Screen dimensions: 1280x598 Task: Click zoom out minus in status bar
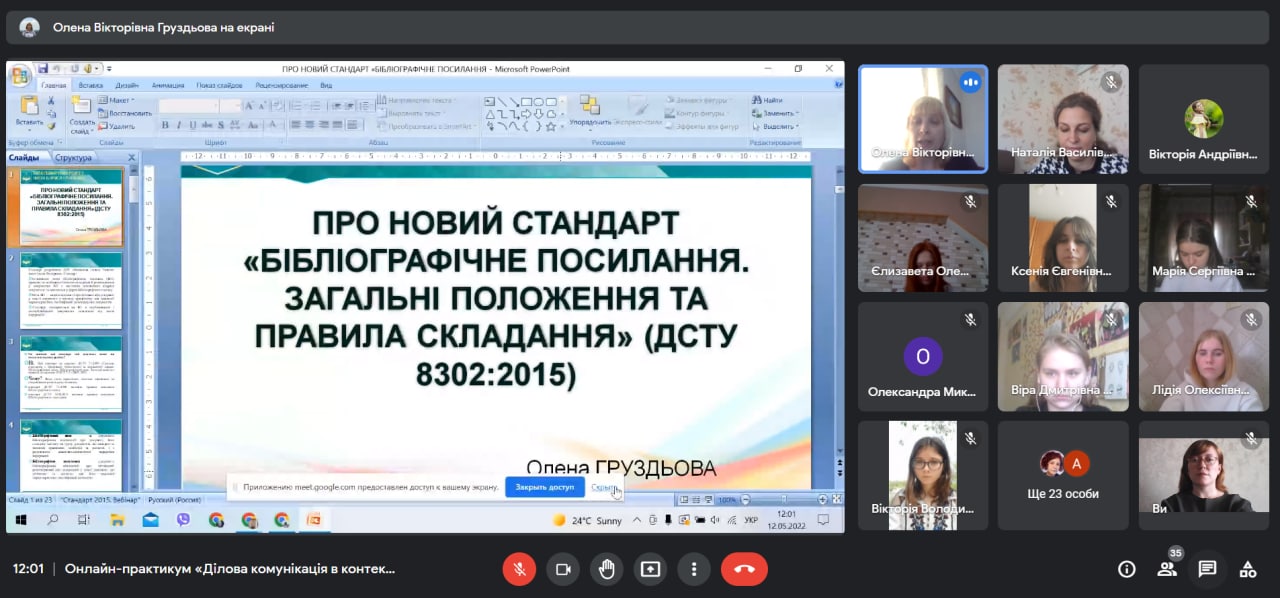click(x=744, y=499)
